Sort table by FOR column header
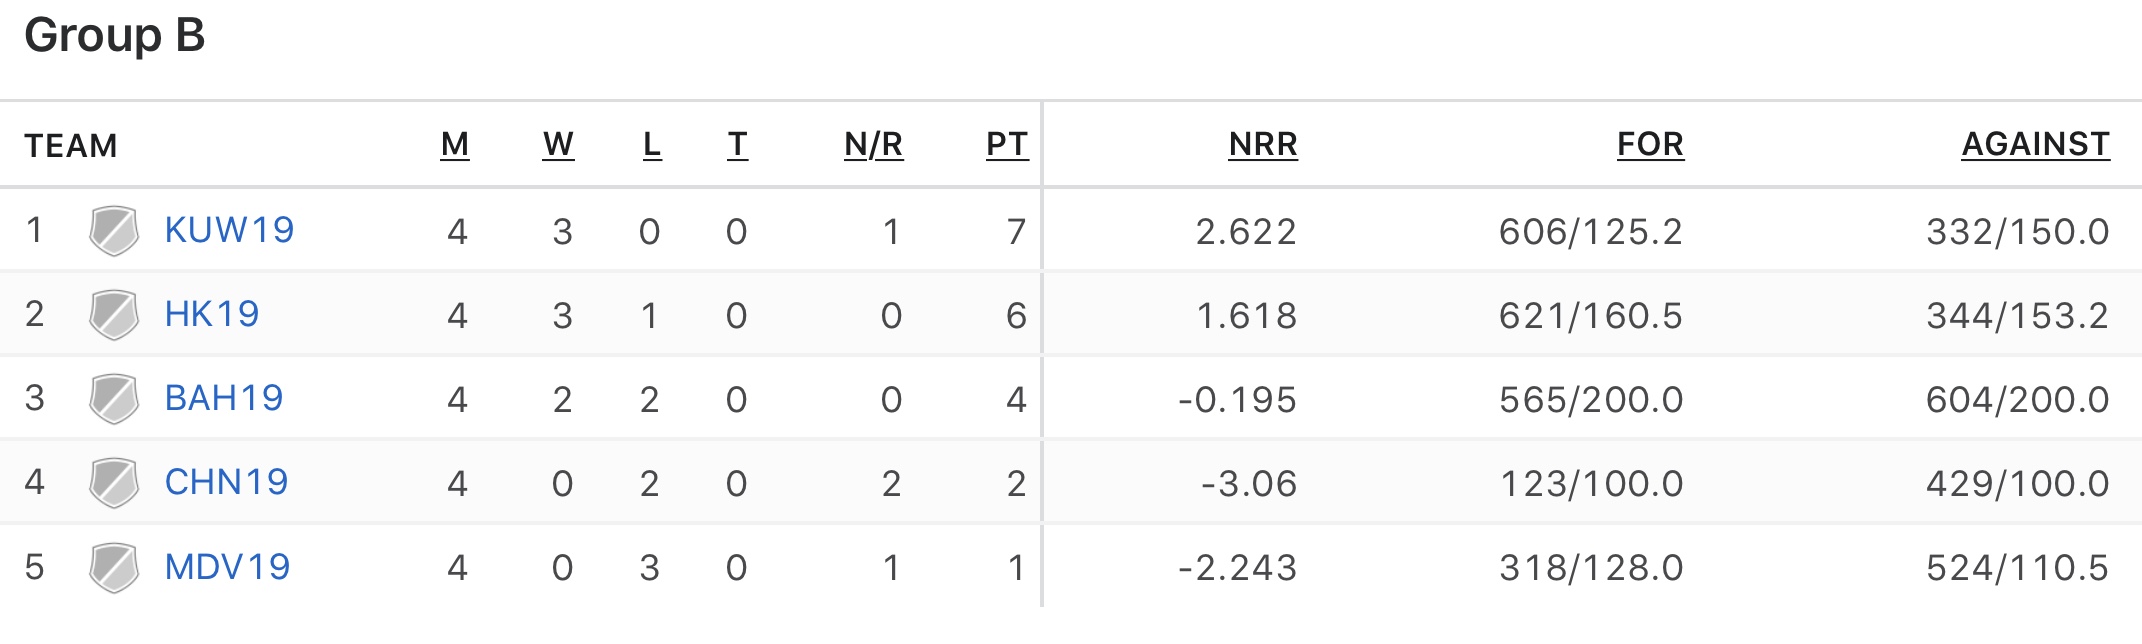Screen dimensions: 2142x644 tap(1651, 145)
